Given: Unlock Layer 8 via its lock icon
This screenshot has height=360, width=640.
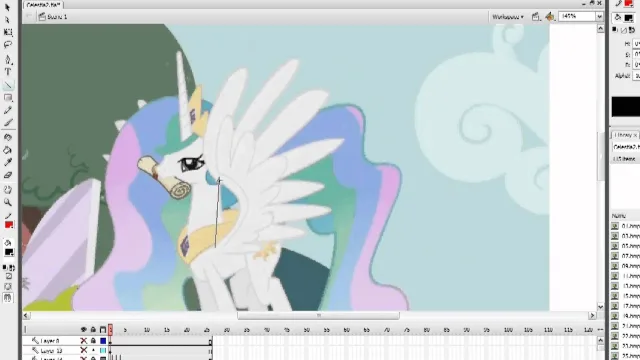Looking at the screenshot, I should (x=93, y=340).
